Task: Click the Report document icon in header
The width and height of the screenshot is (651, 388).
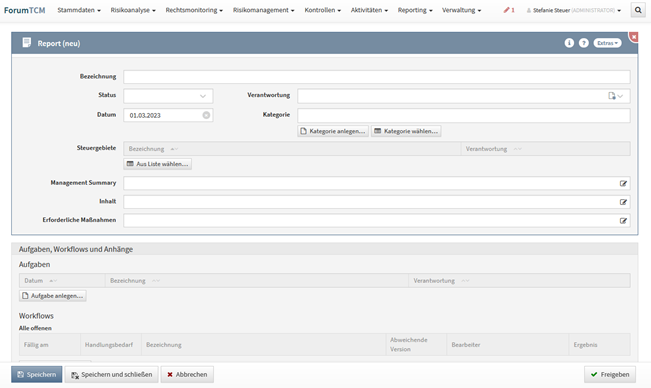Action: pos(27,43)
